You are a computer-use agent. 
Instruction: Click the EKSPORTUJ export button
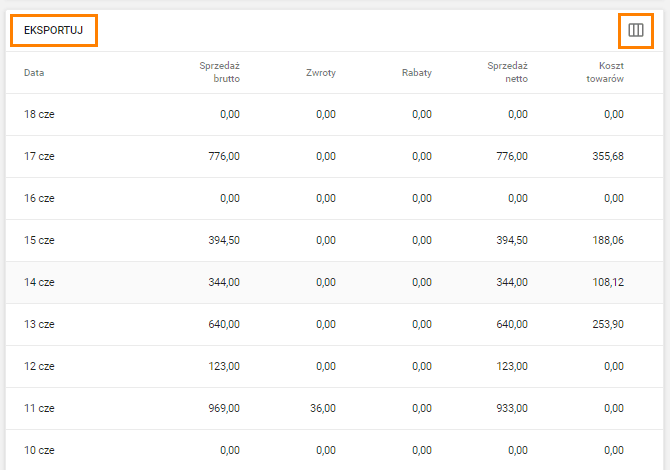(54, 31)
